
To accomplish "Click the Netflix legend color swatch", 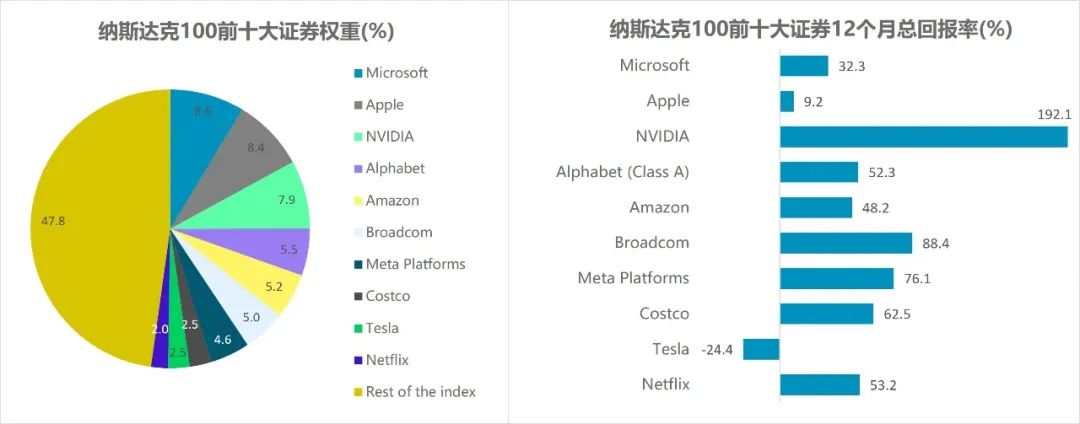I will [357, 360].
